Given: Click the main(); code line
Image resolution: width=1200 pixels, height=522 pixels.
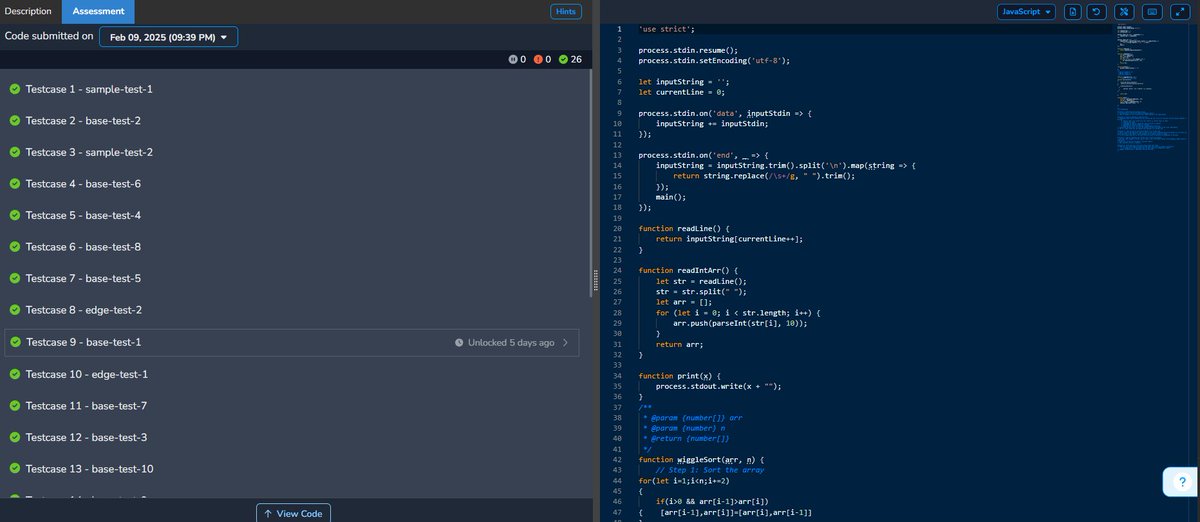Looking at the screenshot, I should coord(671,197).
